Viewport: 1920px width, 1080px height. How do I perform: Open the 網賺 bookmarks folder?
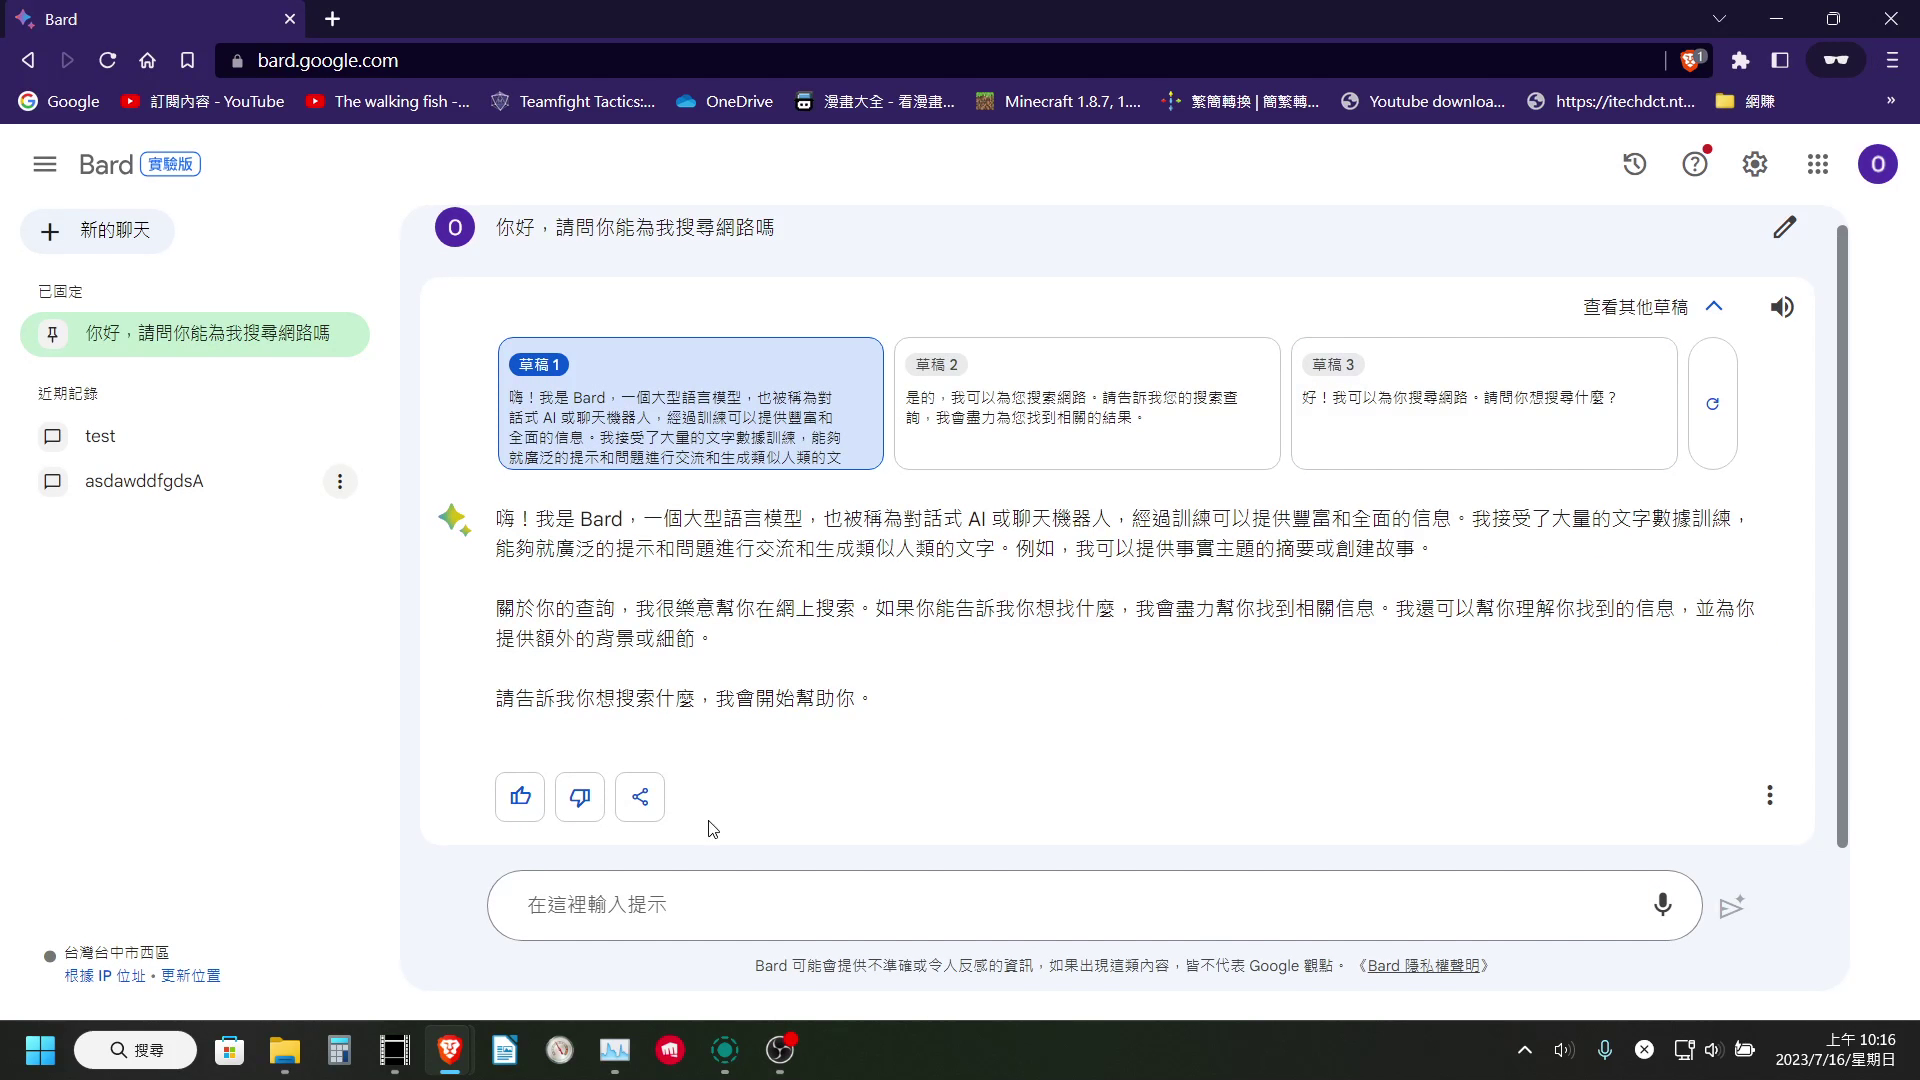pos(1745,101)
